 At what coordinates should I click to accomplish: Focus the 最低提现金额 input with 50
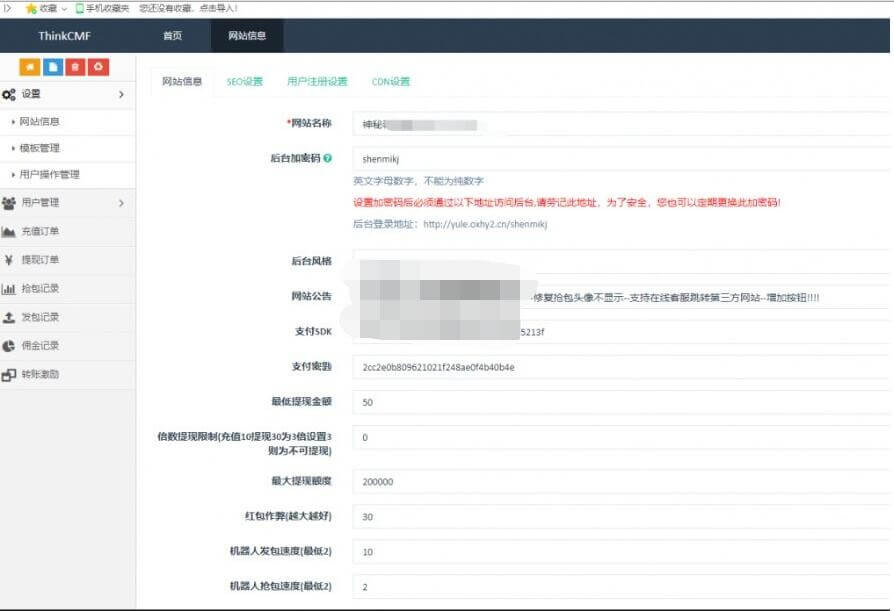(621, 402)
